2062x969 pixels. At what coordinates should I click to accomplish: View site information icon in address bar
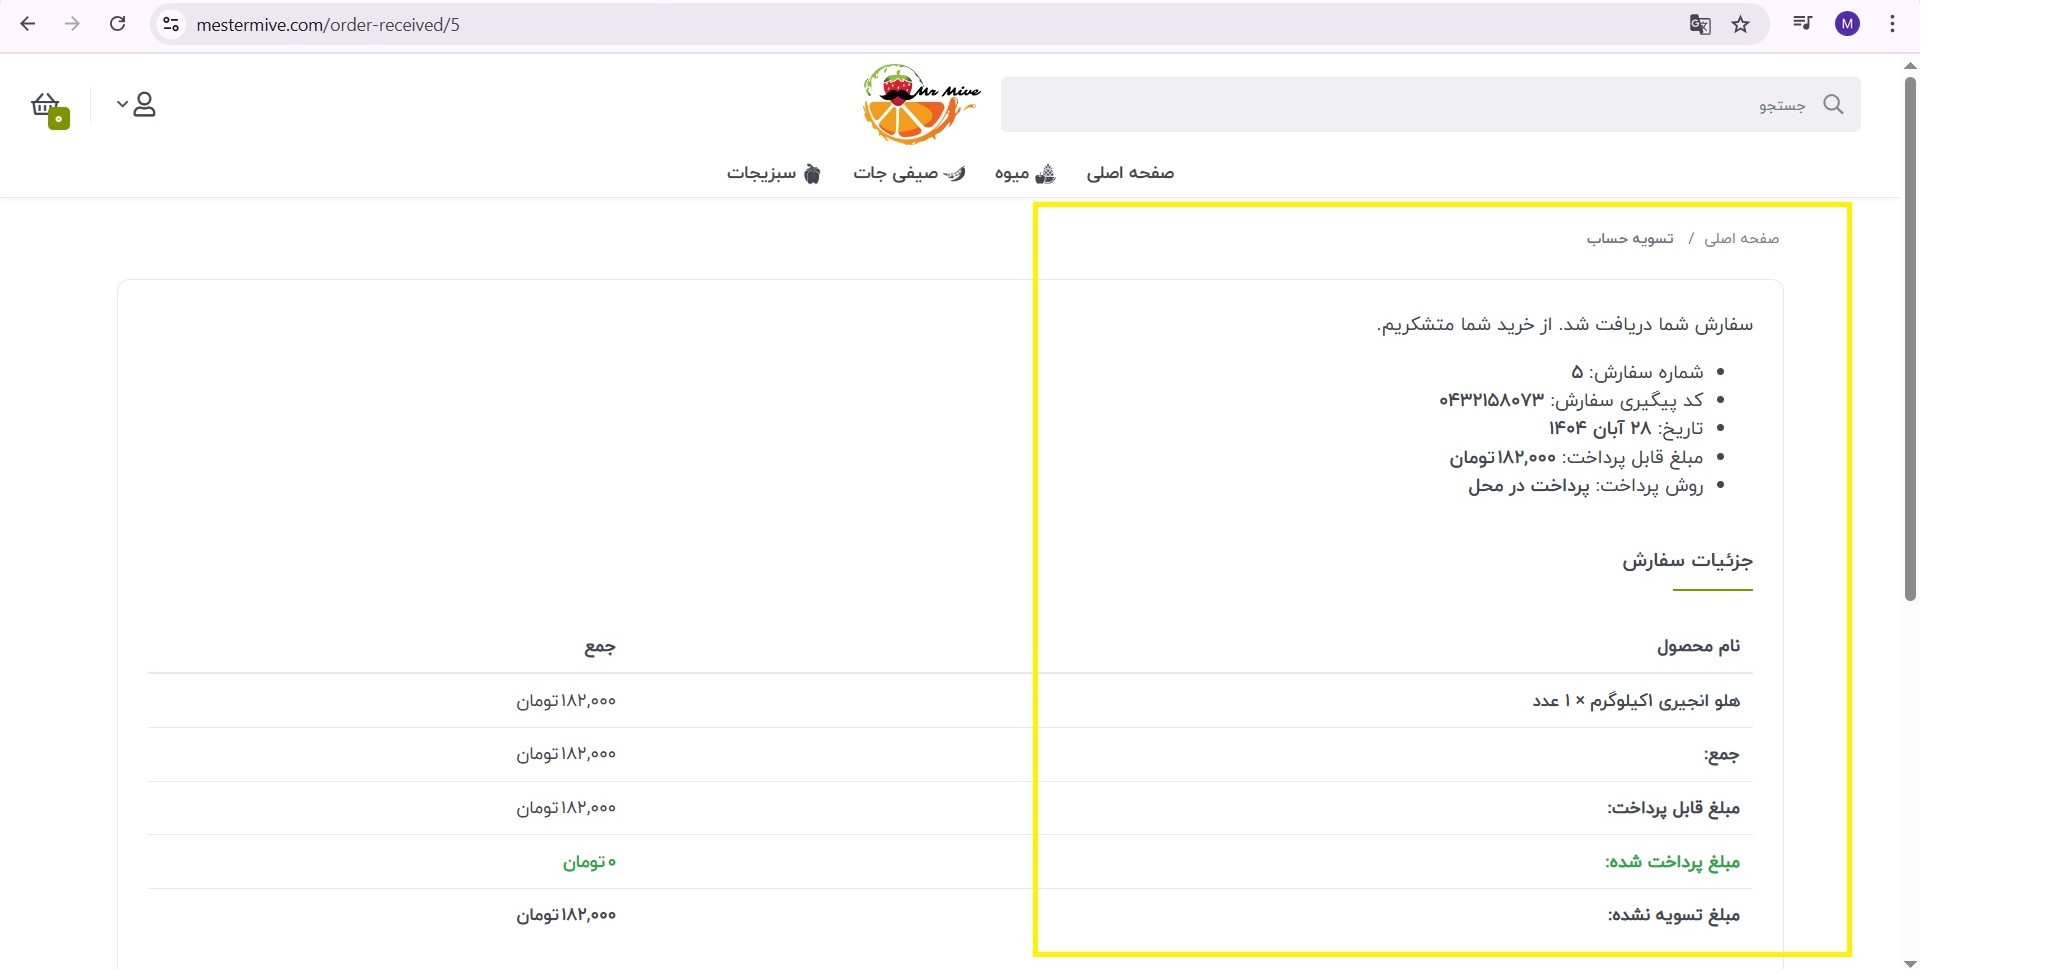171,24
